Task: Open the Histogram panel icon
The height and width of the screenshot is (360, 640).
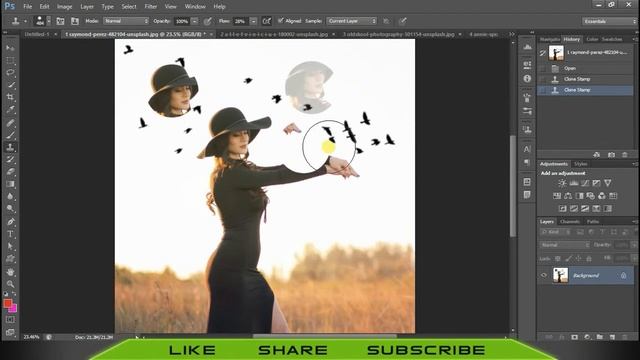Action: pos(527,47)
